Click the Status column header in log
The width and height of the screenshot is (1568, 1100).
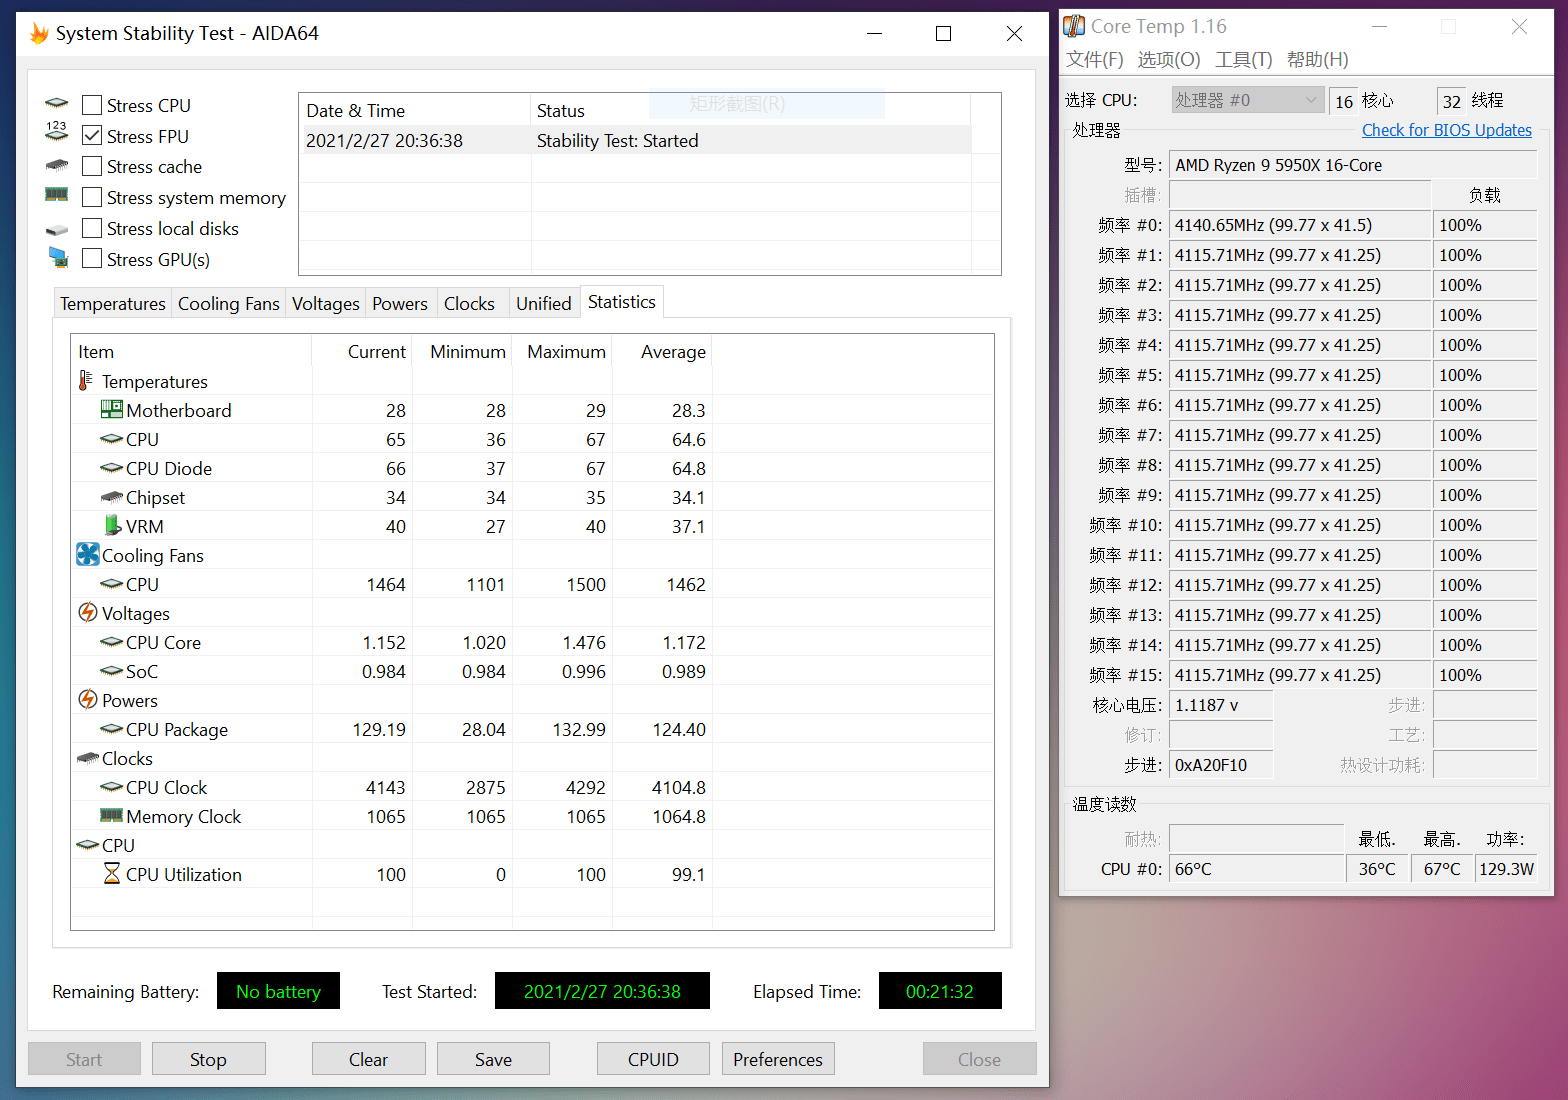[750, 110]
